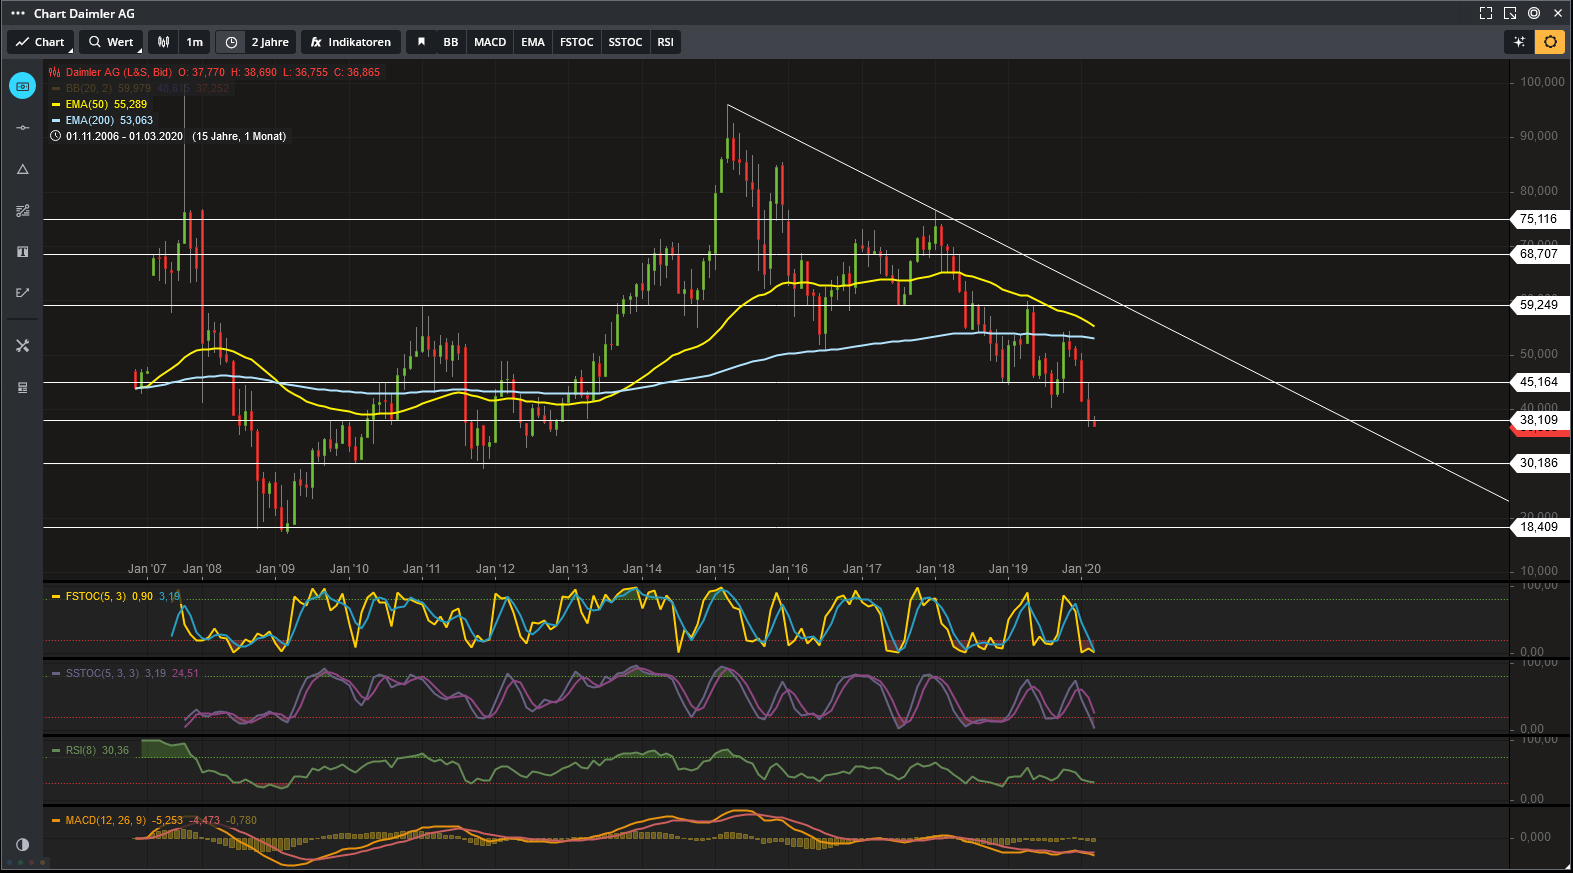Select the text annotation tool
The width and height of the screenshot is (1573, 873).
22,252
